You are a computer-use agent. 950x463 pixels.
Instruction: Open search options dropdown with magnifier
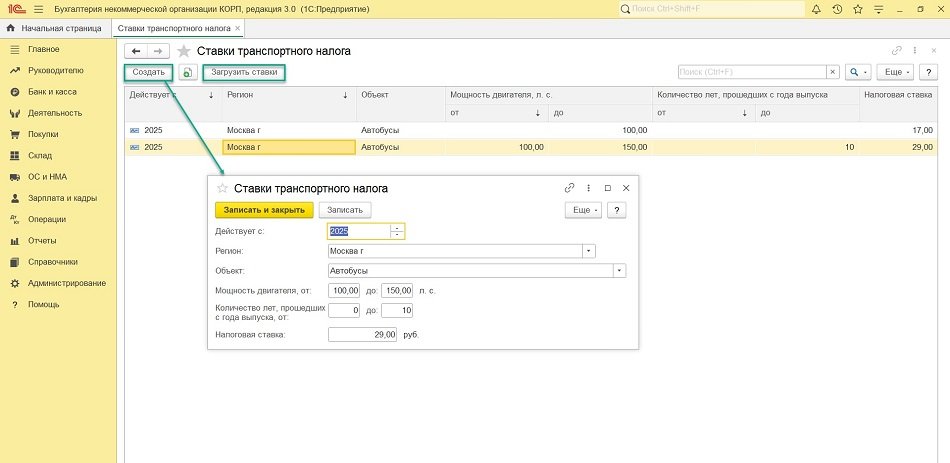[858, 72]
